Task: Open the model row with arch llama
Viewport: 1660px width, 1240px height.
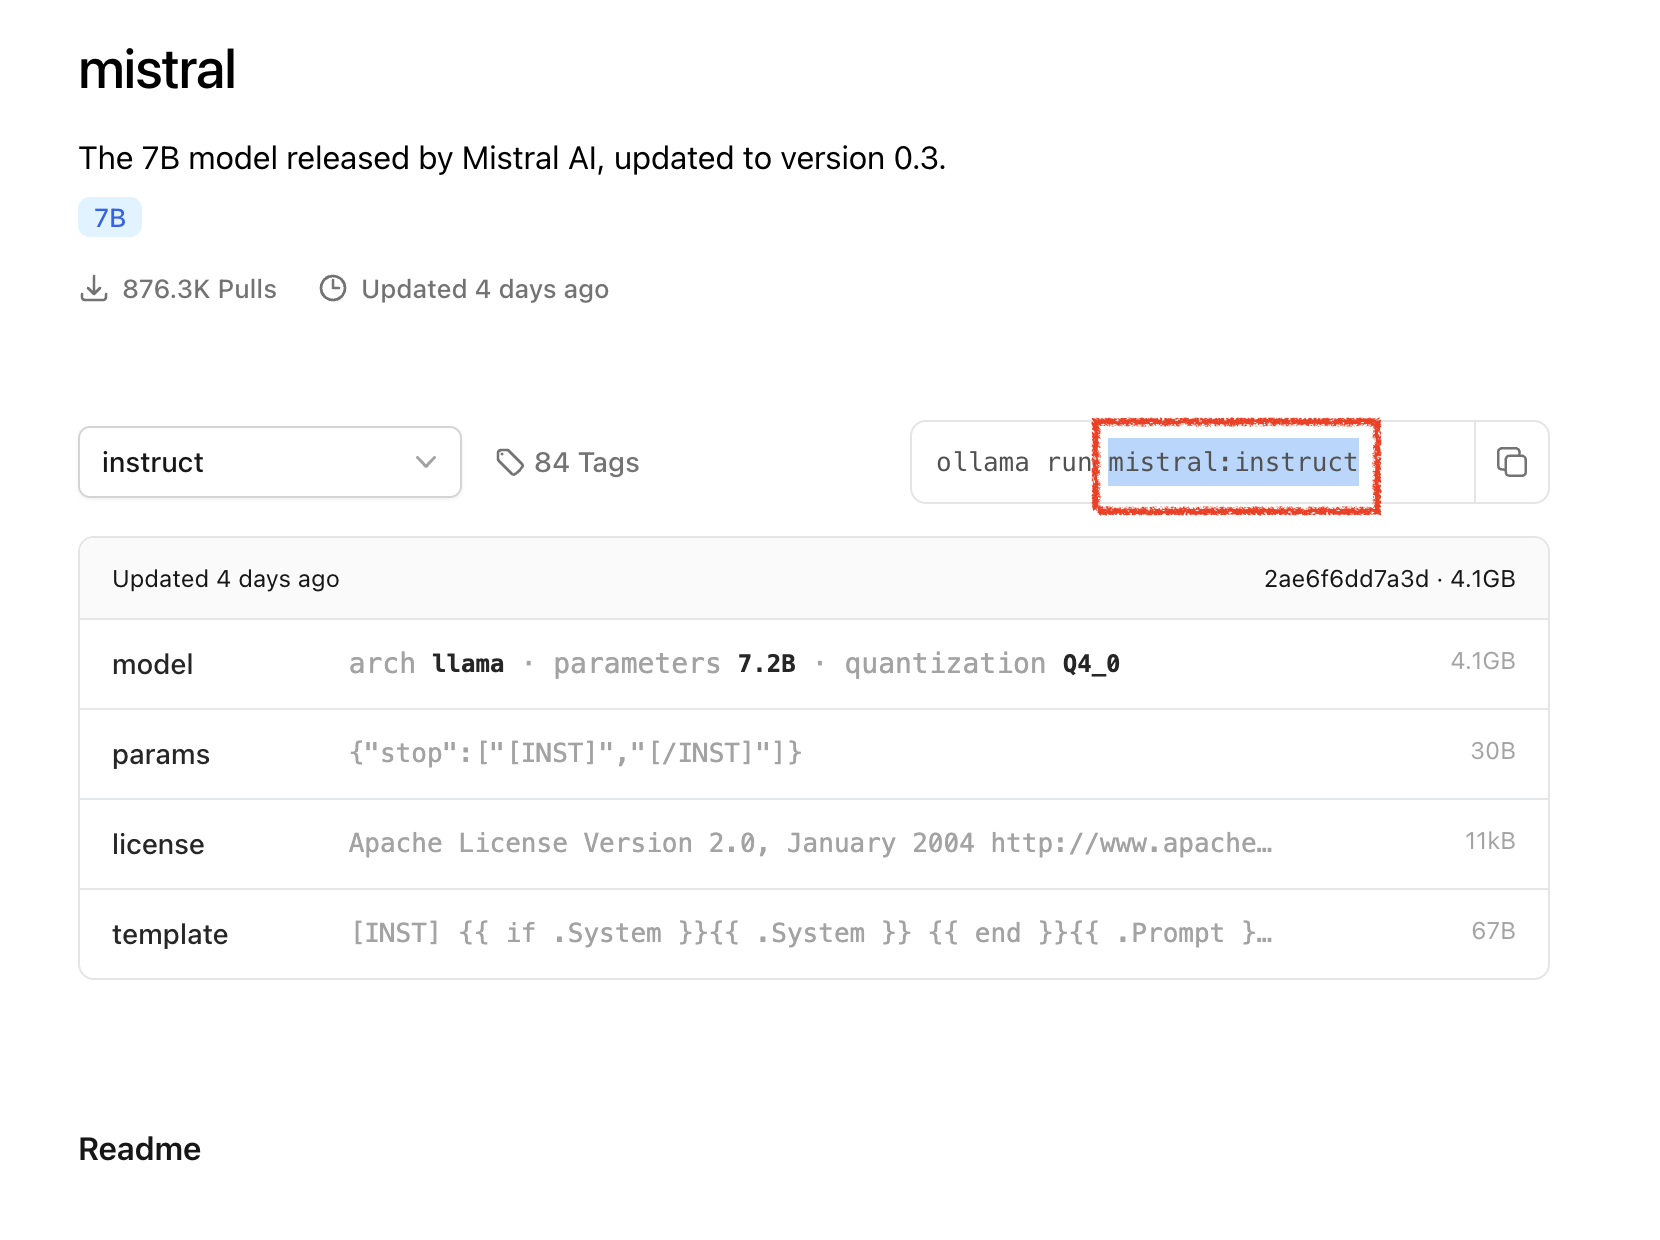Action: pyautogui.click(x=813, y=664)
